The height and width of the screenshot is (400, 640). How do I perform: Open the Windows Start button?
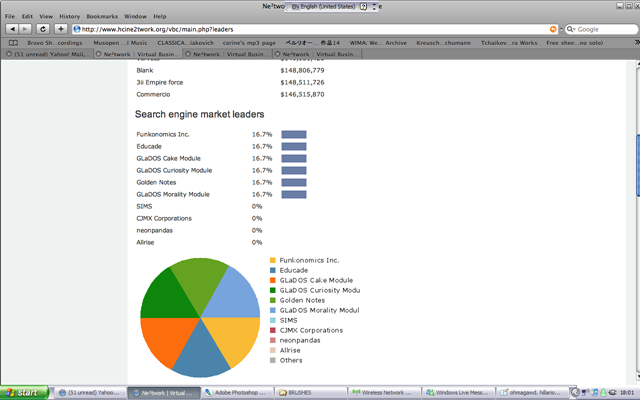[24, 393]
